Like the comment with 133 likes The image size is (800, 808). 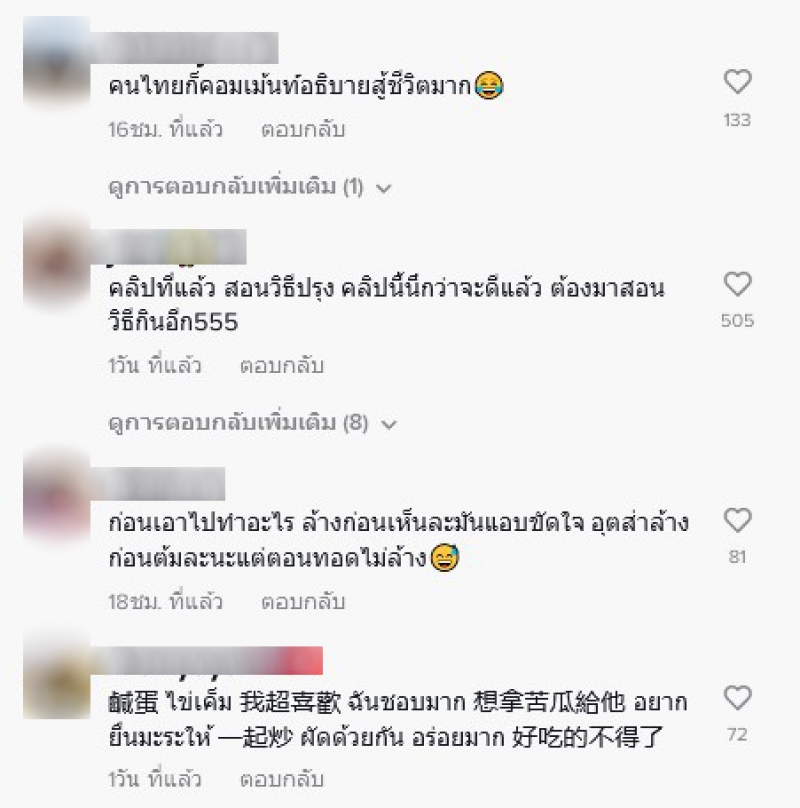point(738,82)
